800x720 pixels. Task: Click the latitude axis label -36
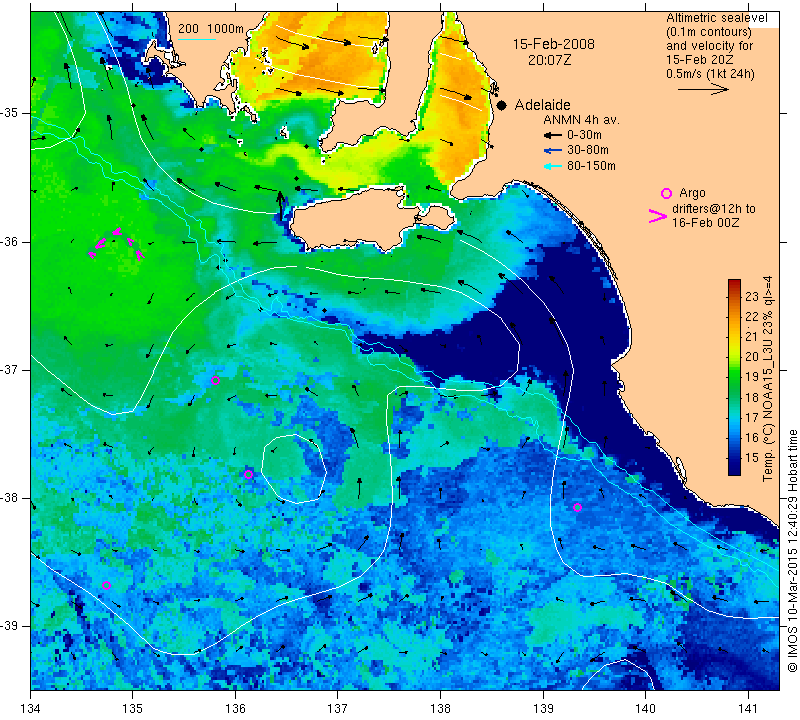click(x=10, y=241)
